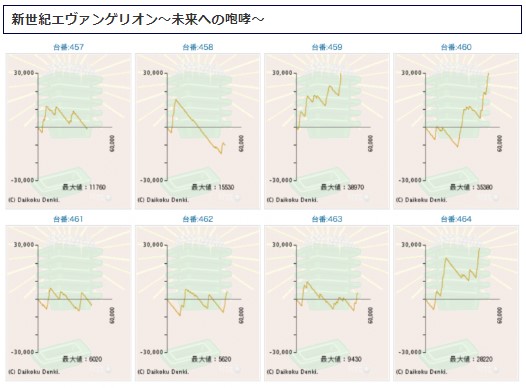Click machine 464 graph with max 28220
Image resolution: width=526 pixels, height=388 pixels.
point(456,303)
